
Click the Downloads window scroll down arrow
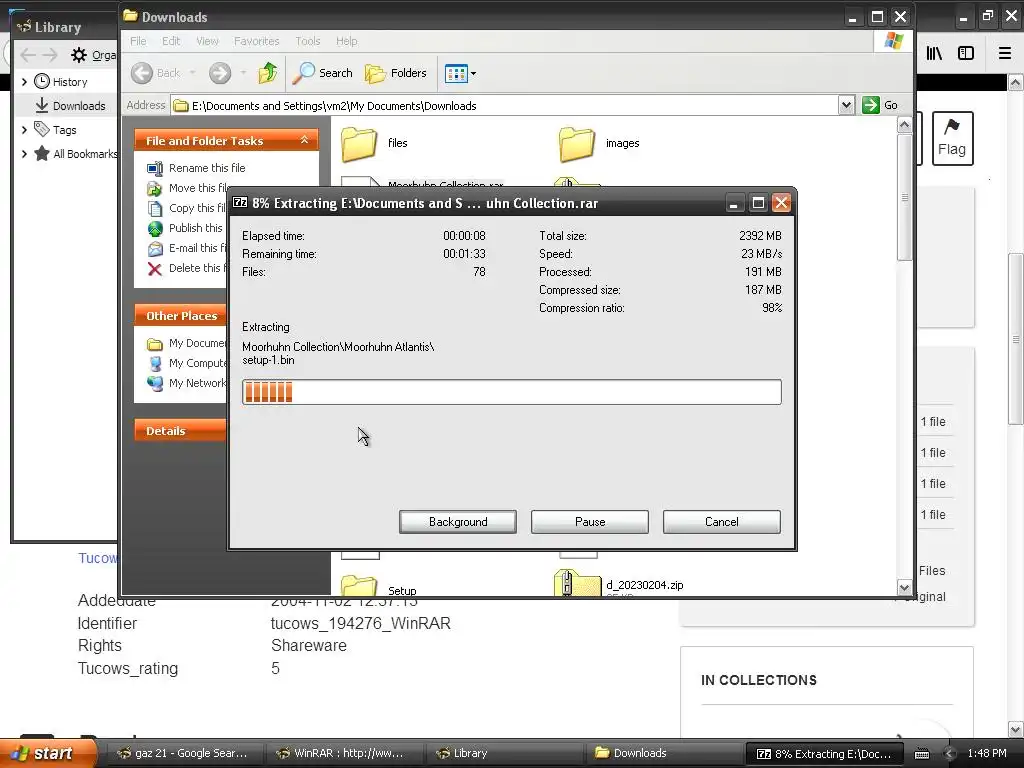tap(904, 588)
